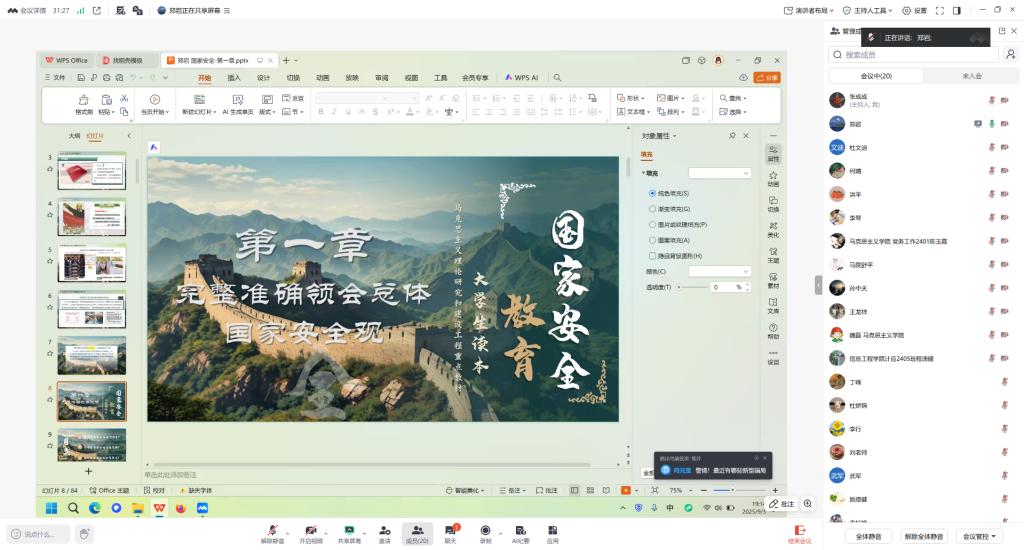
Task: Open WPS Office from Windows taskbar
Action: [159, 508]
